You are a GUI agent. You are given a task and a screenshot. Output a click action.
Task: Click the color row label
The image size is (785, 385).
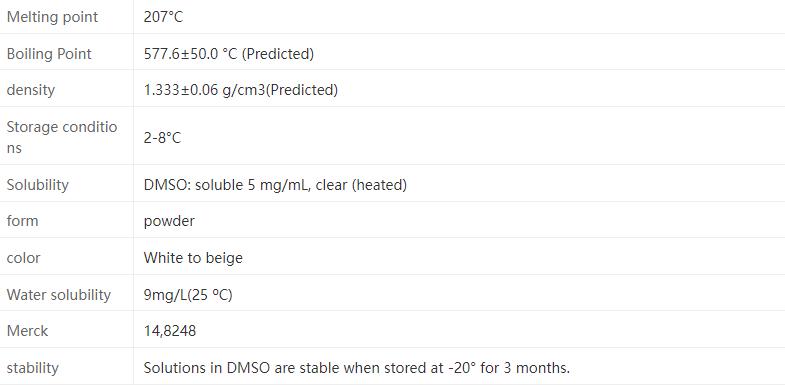[x=23, y=258]
